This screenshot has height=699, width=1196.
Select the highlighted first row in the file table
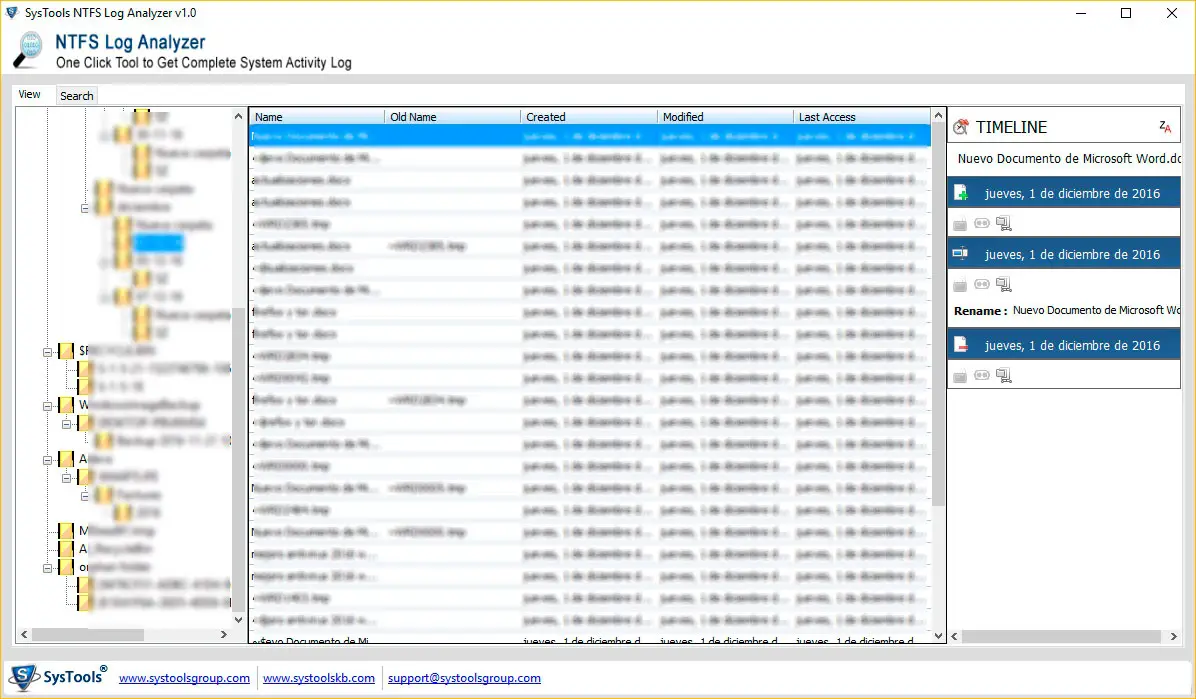(x=590, y=136)
